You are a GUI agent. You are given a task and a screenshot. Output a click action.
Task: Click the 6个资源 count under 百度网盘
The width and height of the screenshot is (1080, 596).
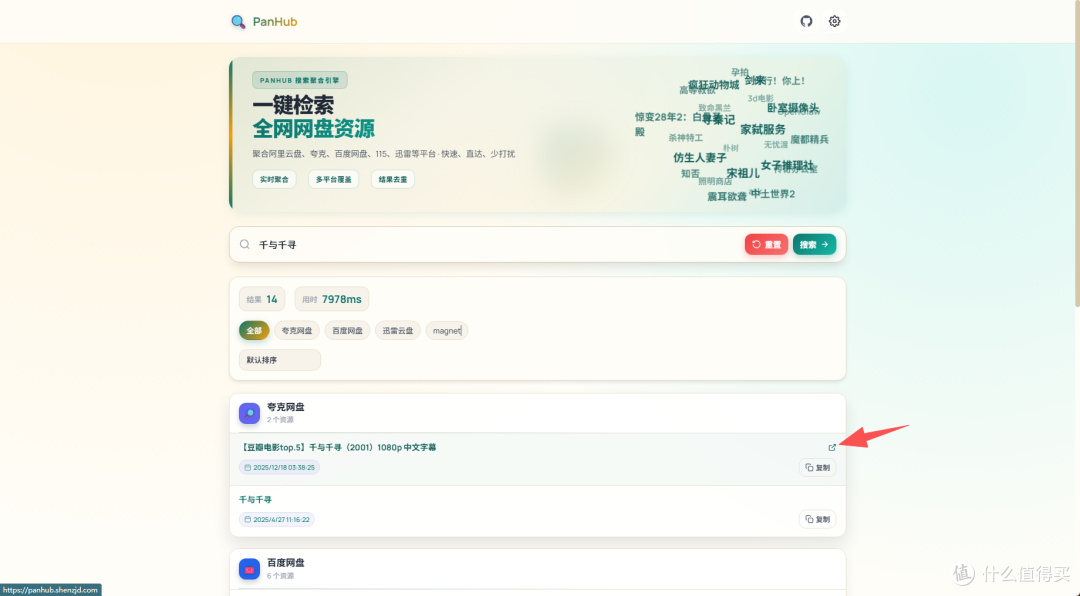pyautogui.click(x=280, y=576)
